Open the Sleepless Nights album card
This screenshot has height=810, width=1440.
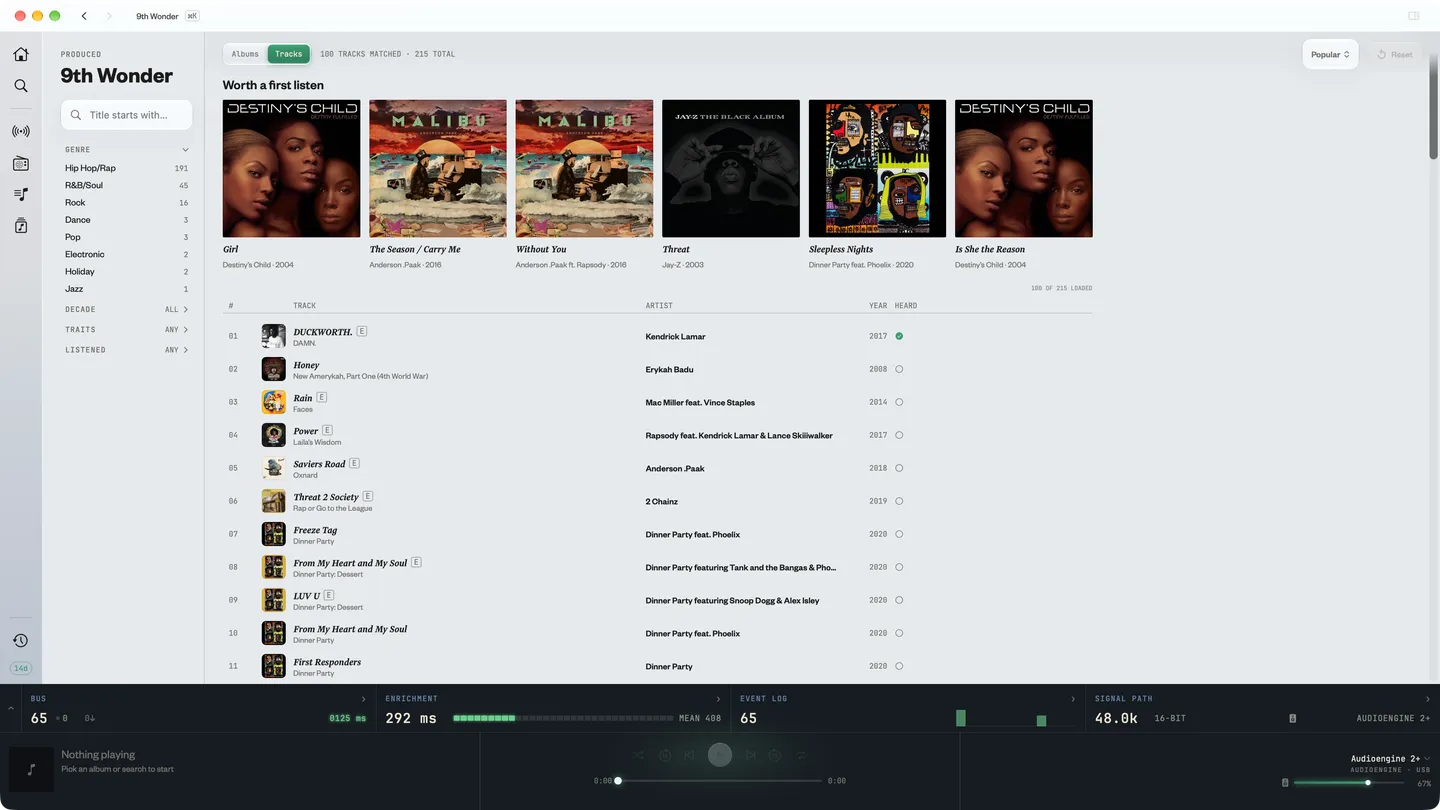[877, 185]
